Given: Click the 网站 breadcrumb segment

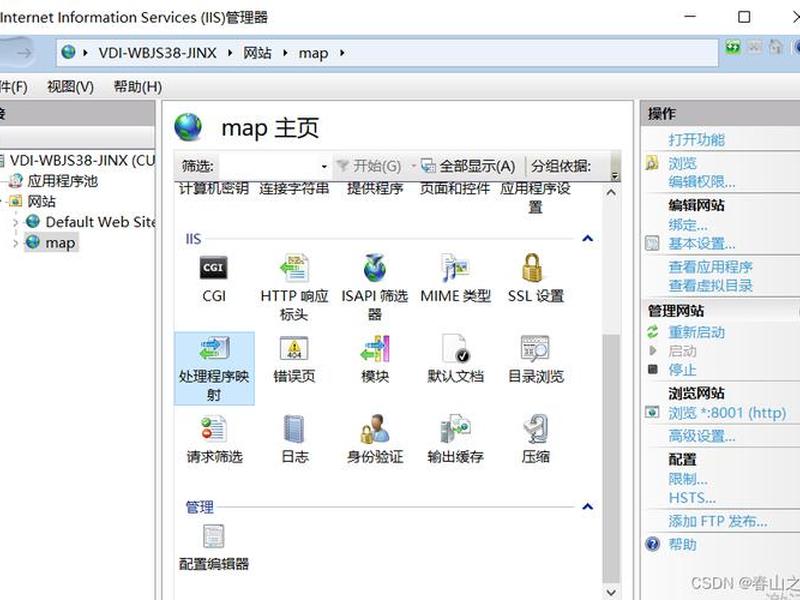Looking at the screenshot, I should point(257,53).
